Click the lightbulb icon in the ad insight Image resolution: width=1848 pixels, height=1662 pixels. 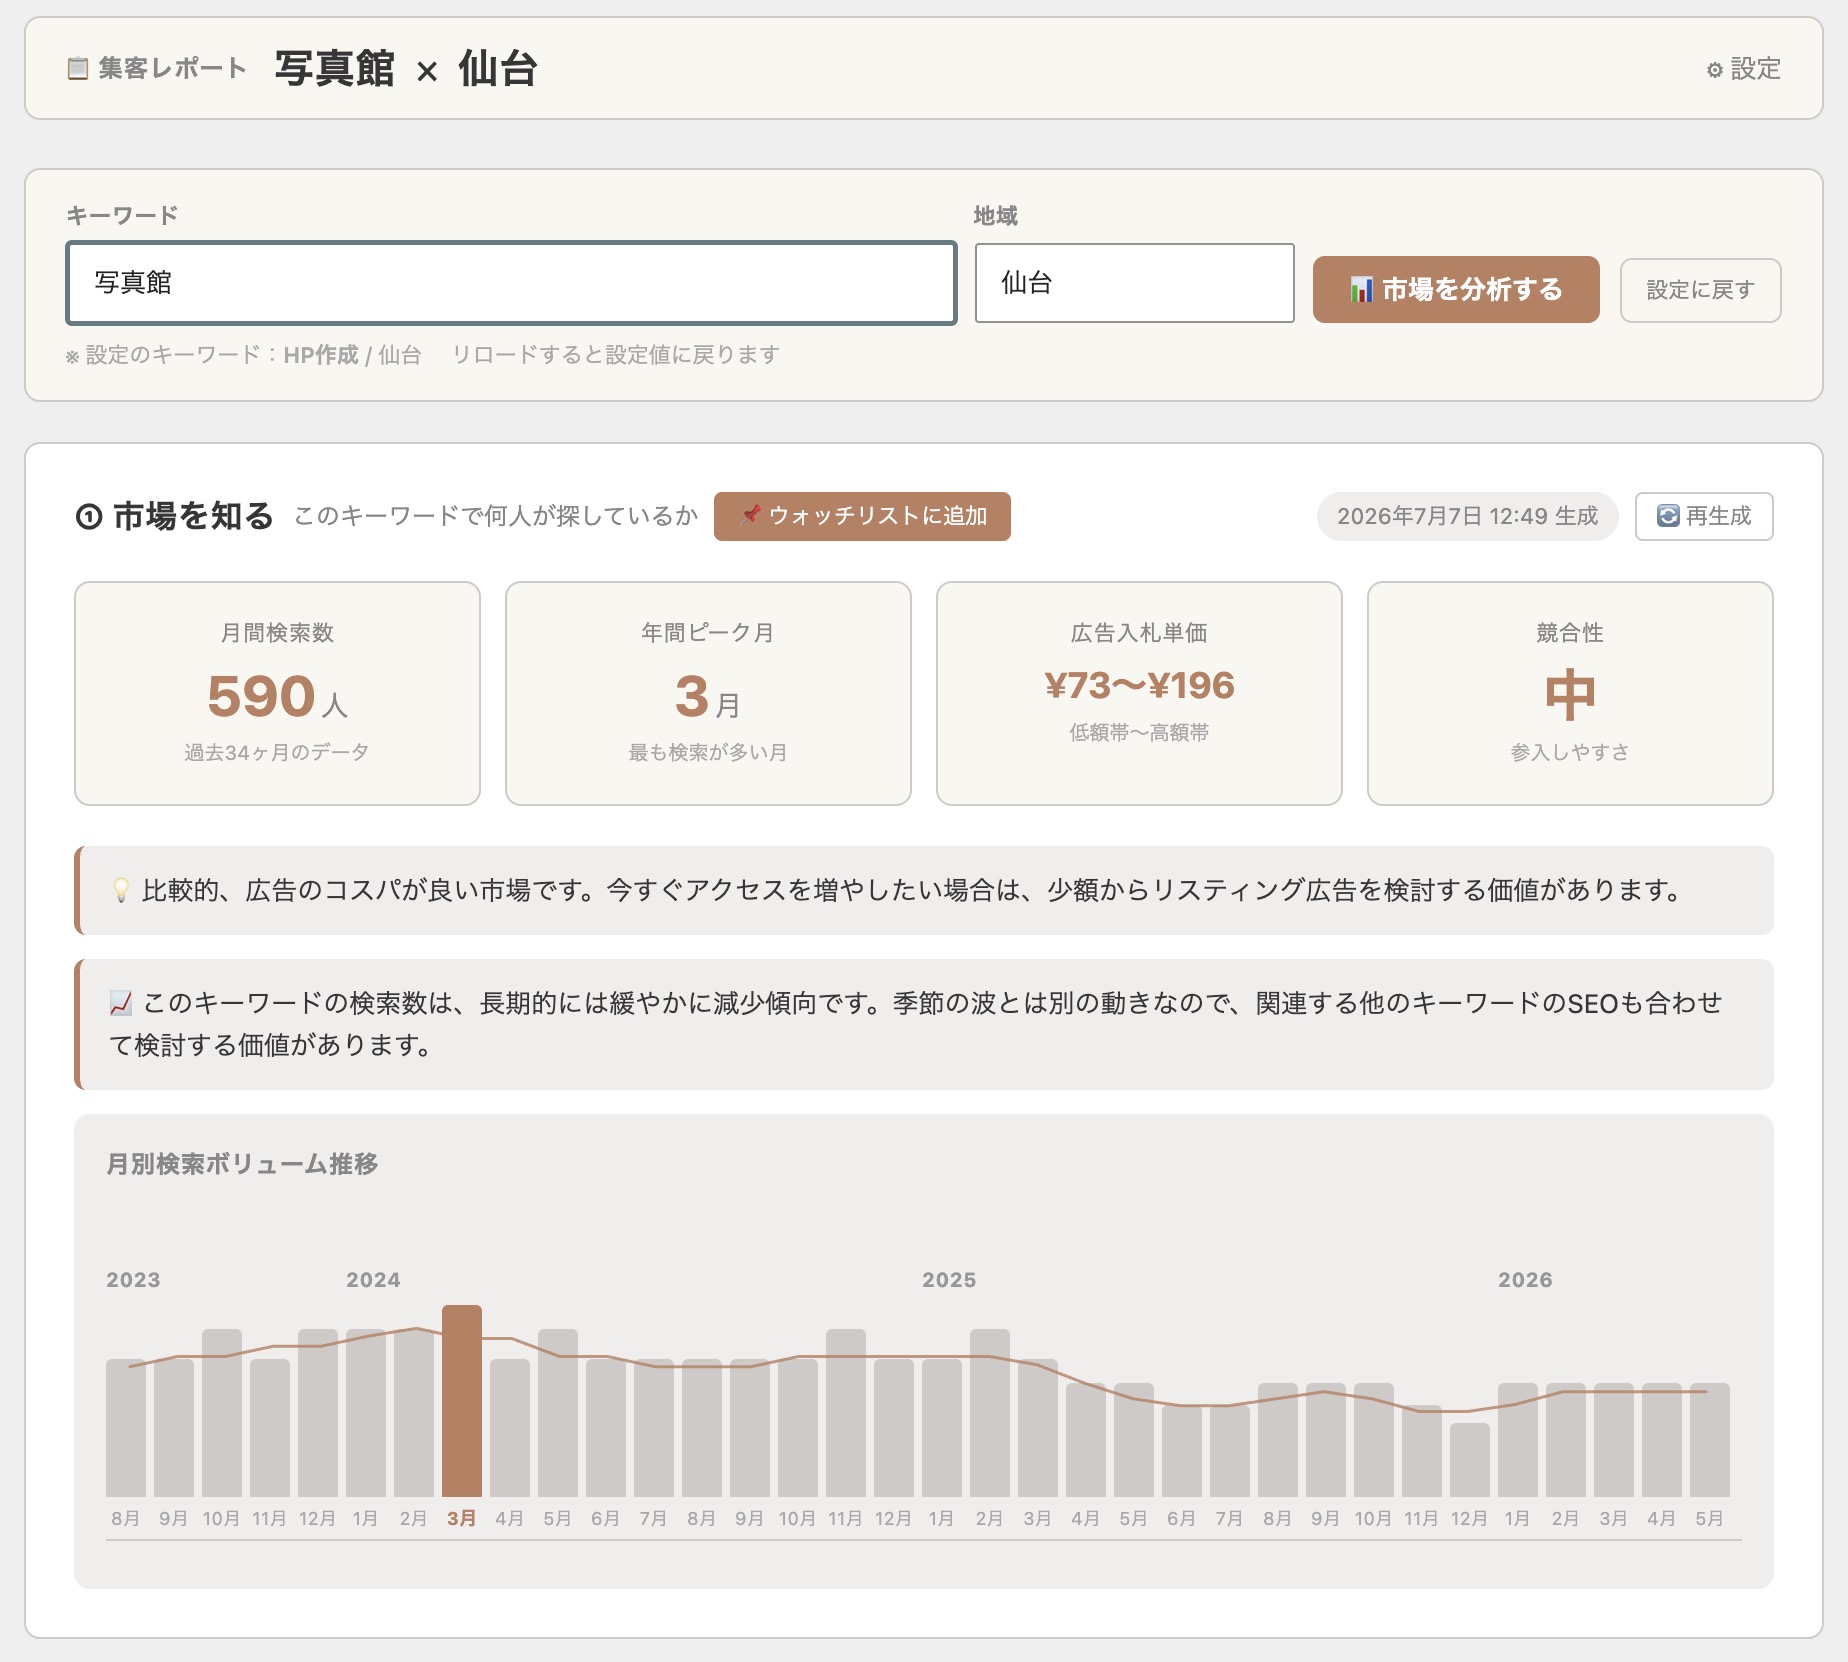[121, 890]
